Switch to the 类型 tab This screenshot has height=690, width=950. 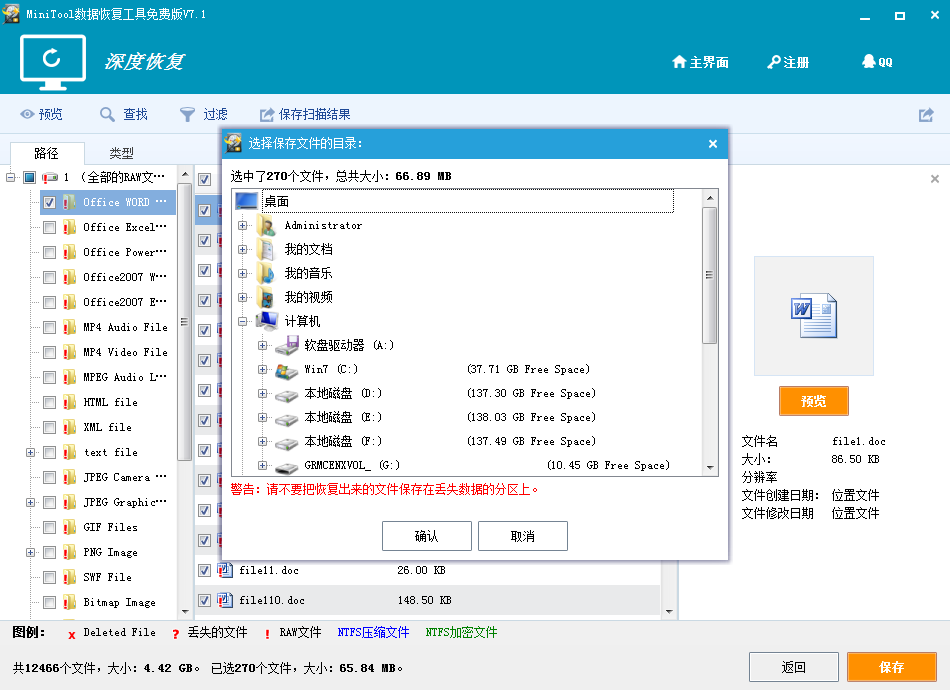coord(121,153)
